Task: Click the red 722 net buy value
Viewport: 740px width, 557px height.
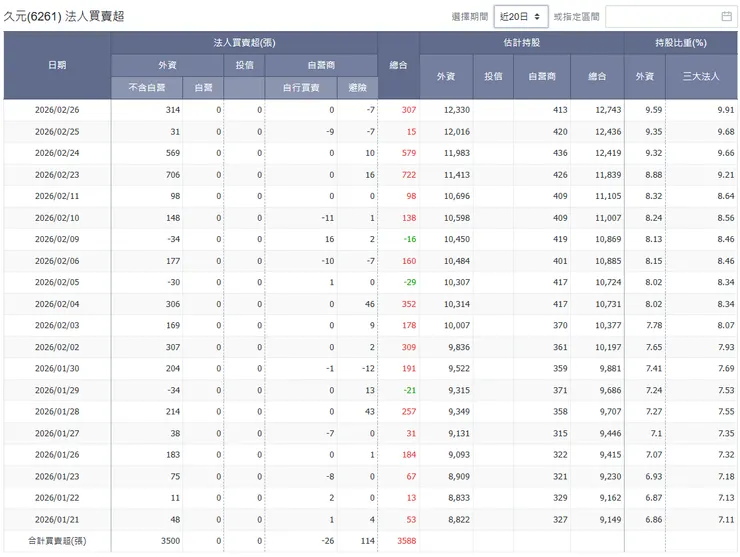Action: point(409,175)
